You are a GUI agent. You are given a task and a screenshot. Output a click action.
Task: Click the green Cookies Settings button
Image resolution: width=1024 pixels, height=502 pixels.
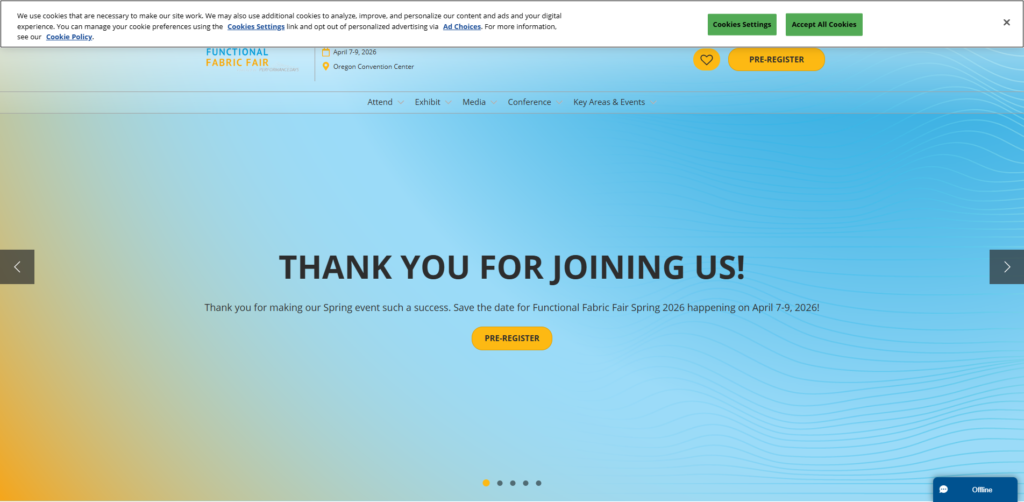pos(742,24)
